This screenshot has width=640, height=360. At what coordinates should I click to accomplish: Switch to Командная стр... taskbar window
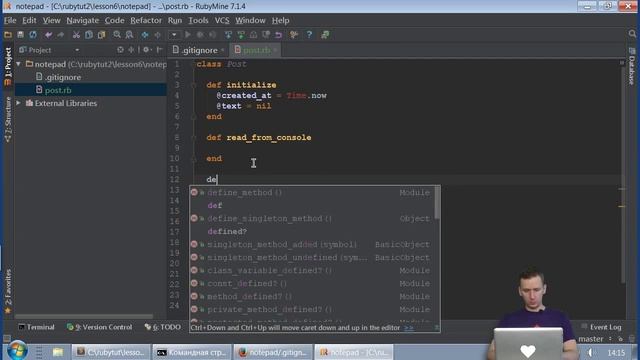(x=192, y=352)
